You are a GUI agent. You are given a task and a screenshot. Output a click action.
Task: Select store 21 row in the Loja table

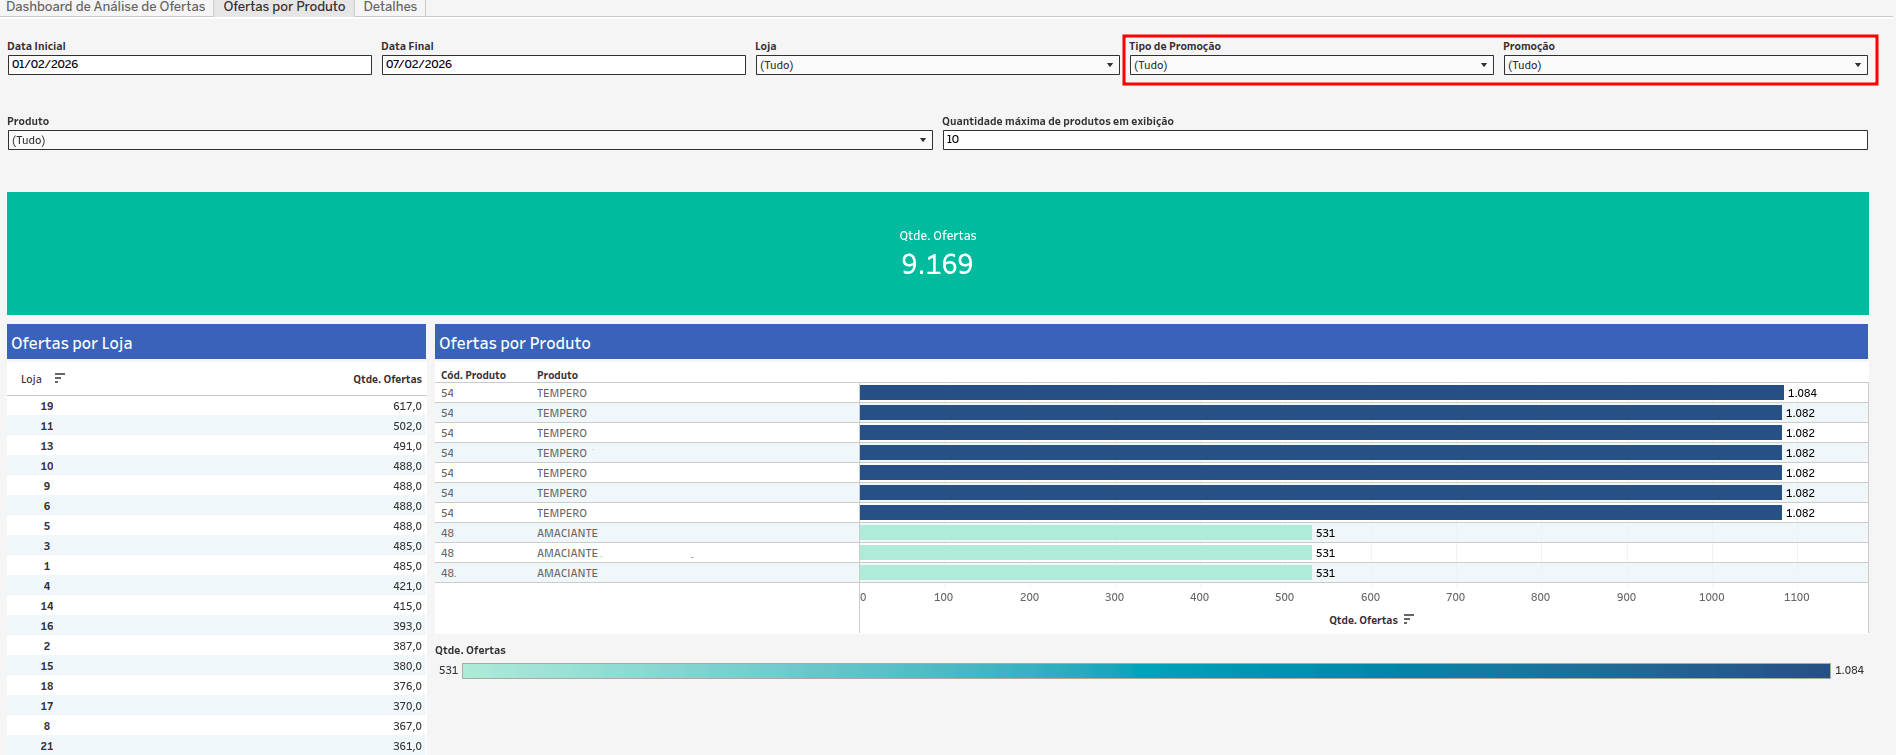point(216,746)
